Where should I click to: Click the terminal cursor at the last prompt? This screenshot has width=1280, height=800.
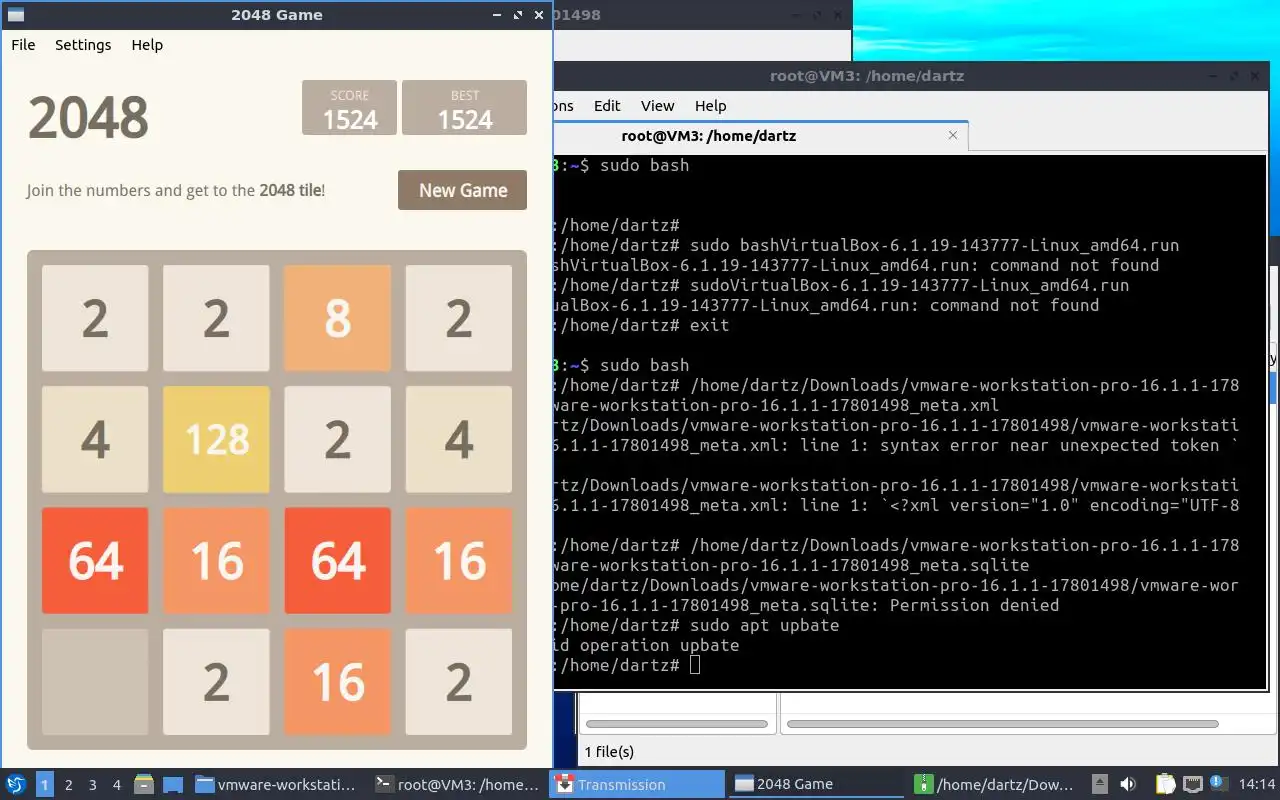tap(695, 665)
